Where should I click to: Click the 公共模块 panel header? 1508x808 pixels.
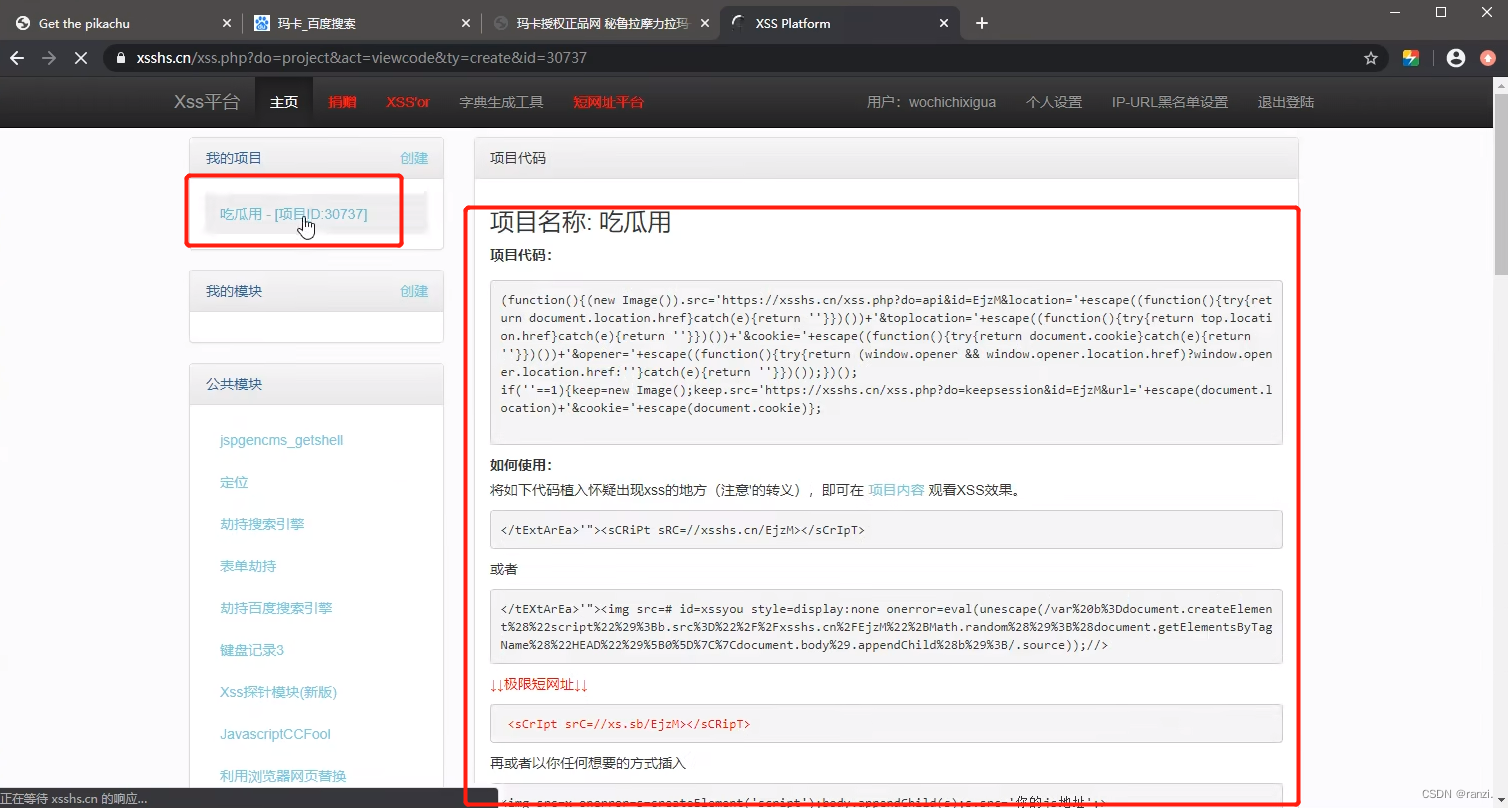(316, 384)
